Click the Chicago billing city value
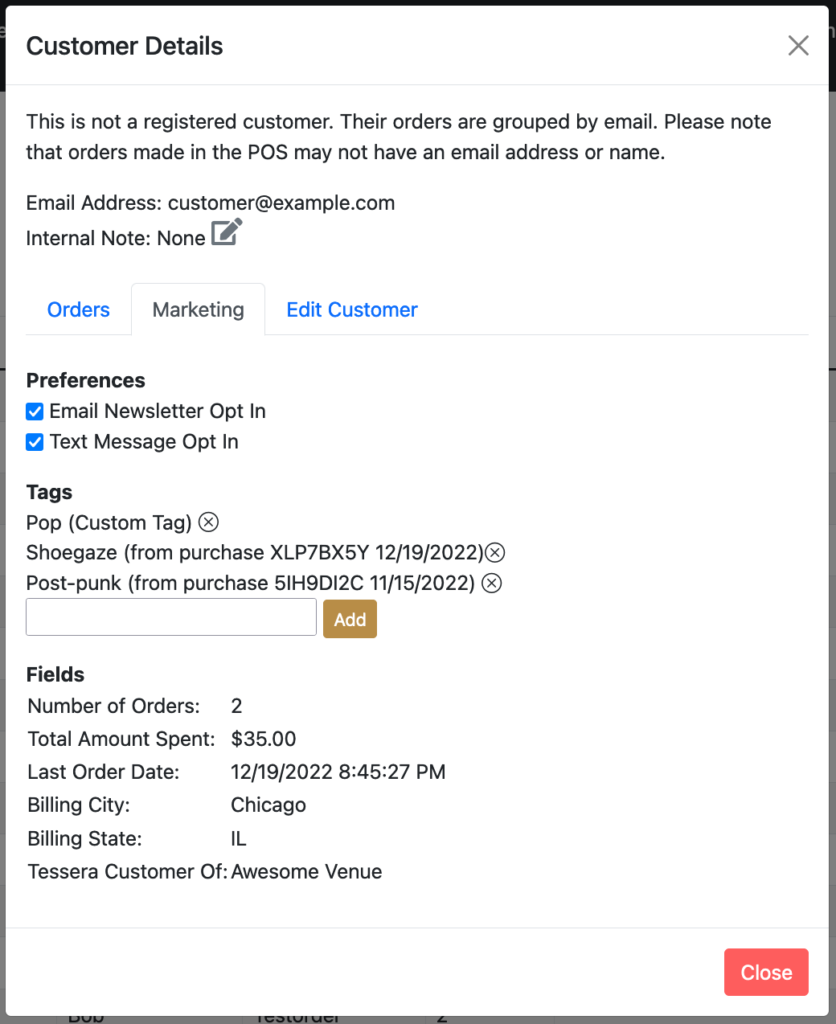This screenshot has height=1024, width=836. [x=268, y=805]
